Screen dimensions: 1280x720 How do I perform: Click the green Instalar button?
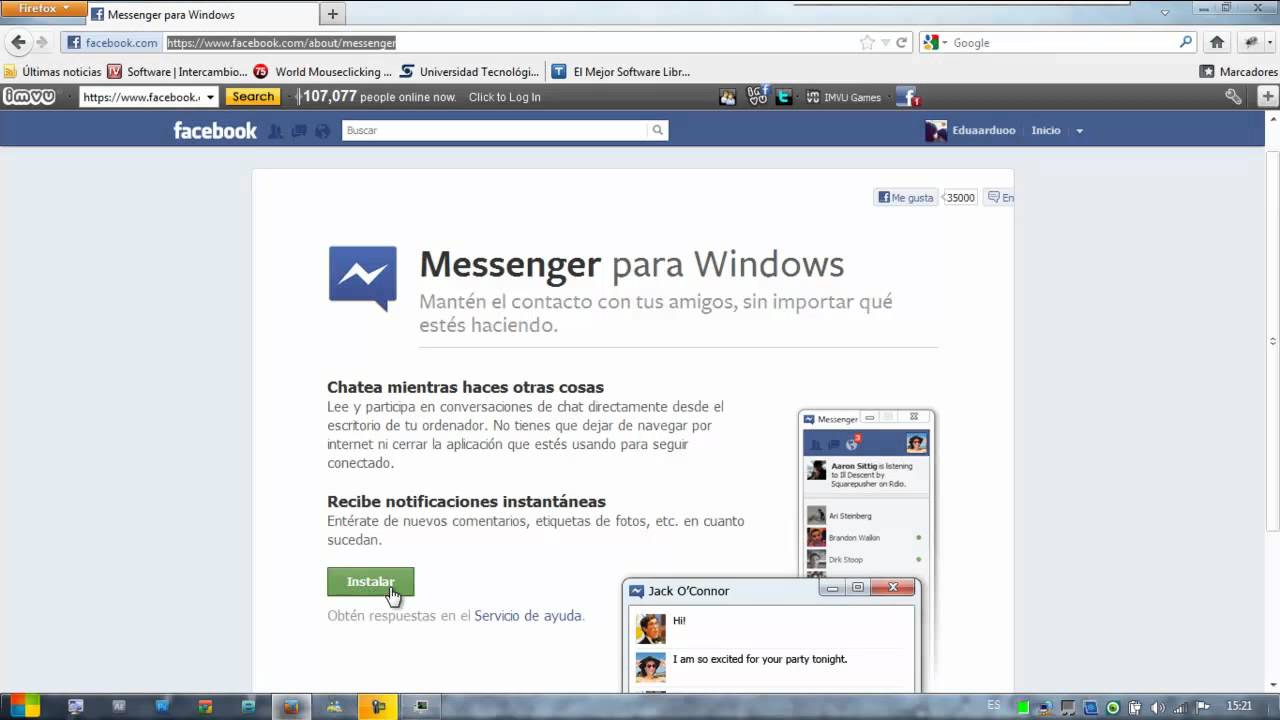click(x=370, y=581)
